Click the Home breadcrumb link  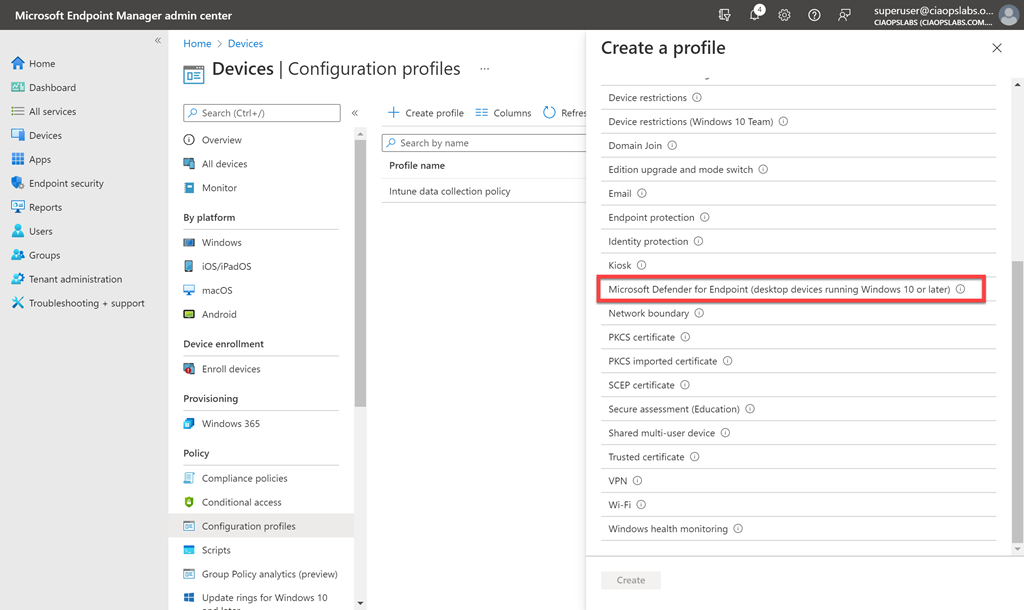tap(197, 44)
